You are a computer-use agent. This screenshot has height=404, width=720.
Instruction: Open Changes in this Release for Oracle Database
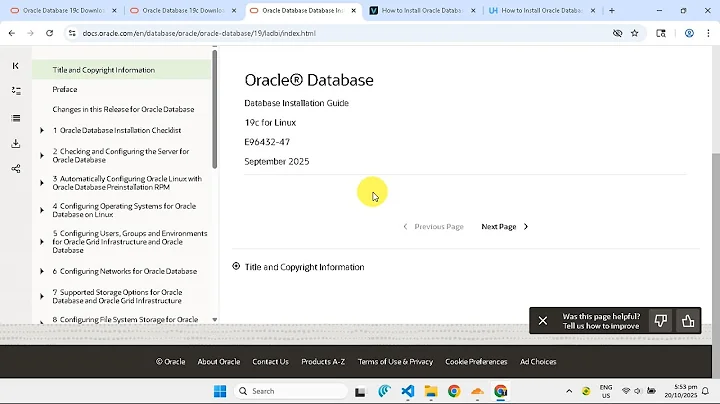[x=123, y=109]
